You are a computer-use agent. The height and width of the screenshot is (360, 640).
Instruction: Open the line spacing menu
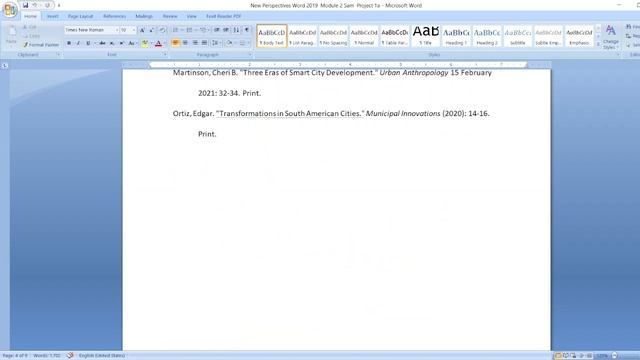point(216,43)
